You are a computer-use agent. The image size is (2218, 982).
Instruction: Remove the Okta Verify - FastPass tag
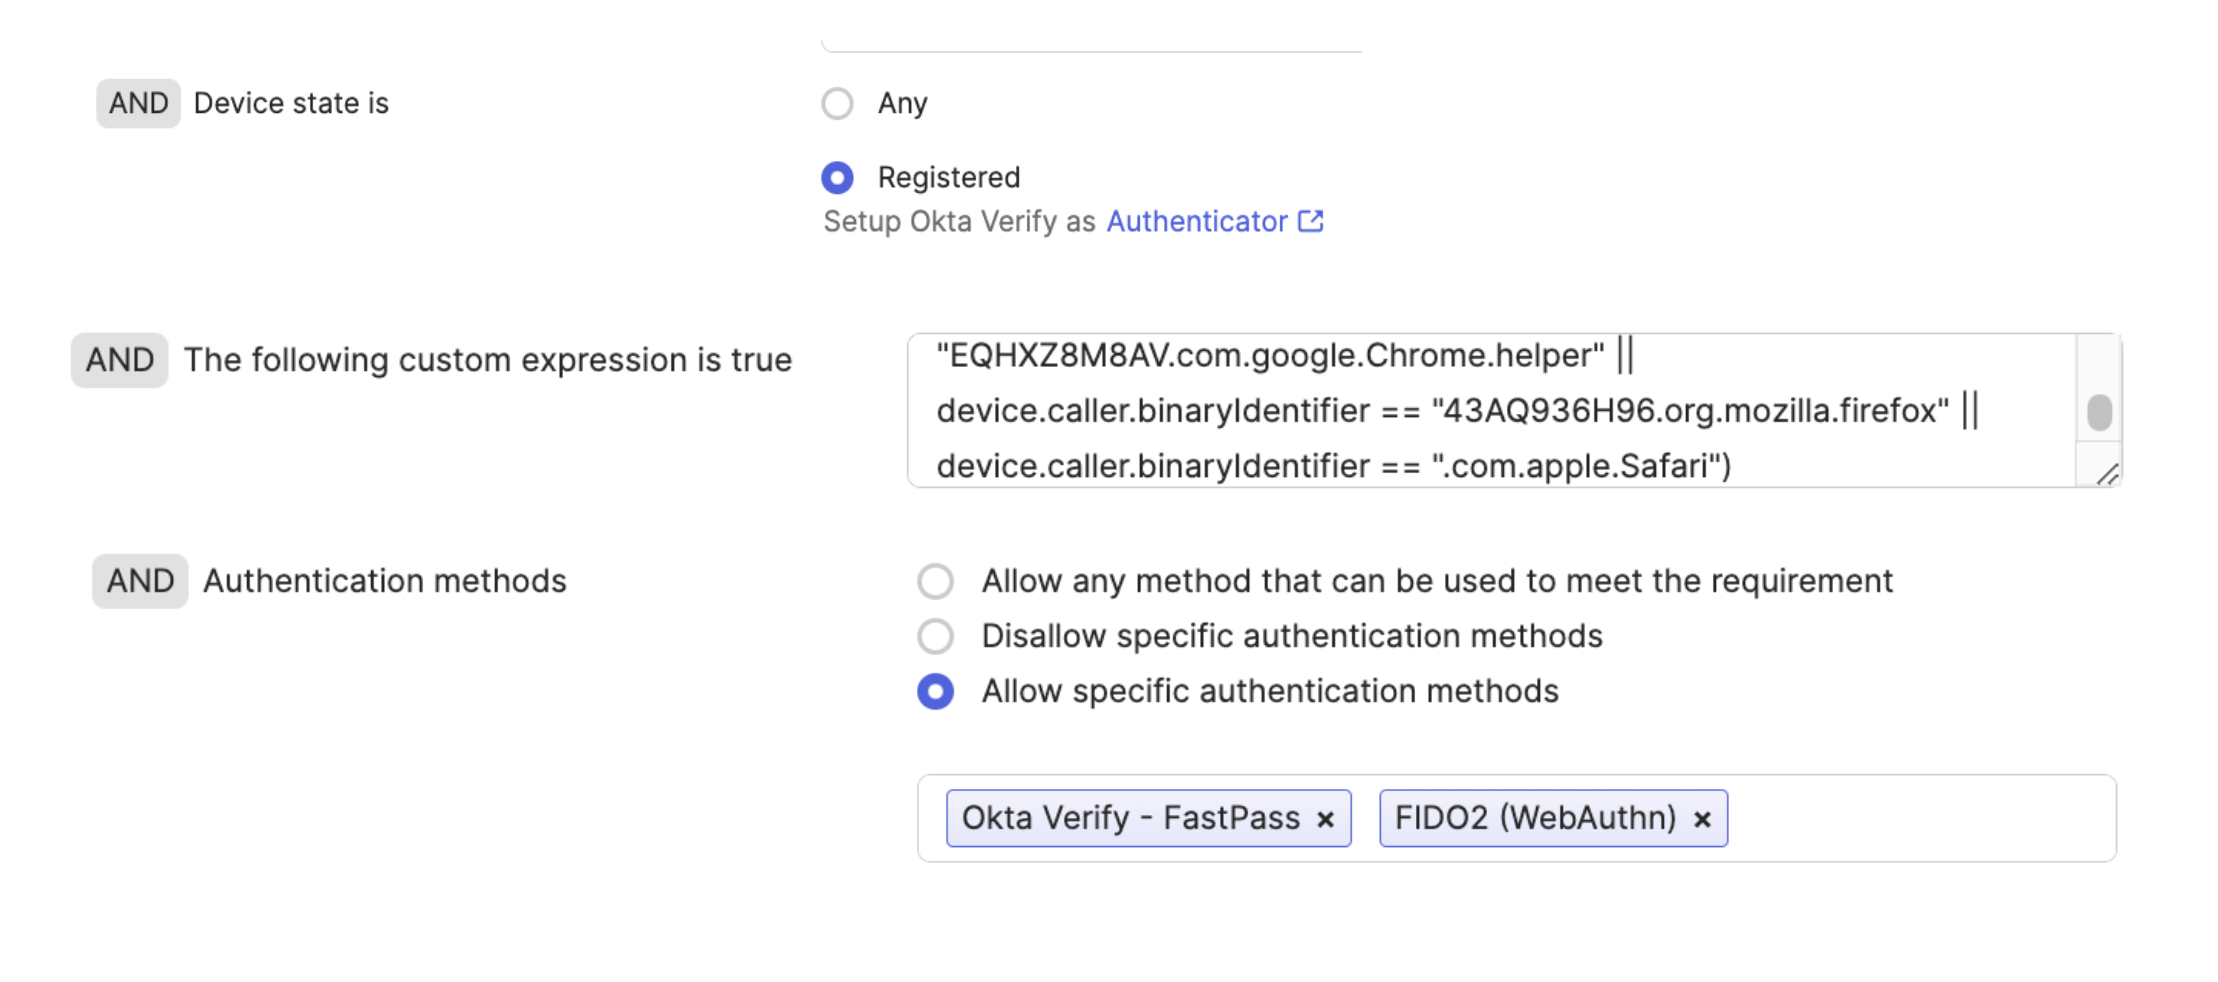click(x=1326, y=819)
